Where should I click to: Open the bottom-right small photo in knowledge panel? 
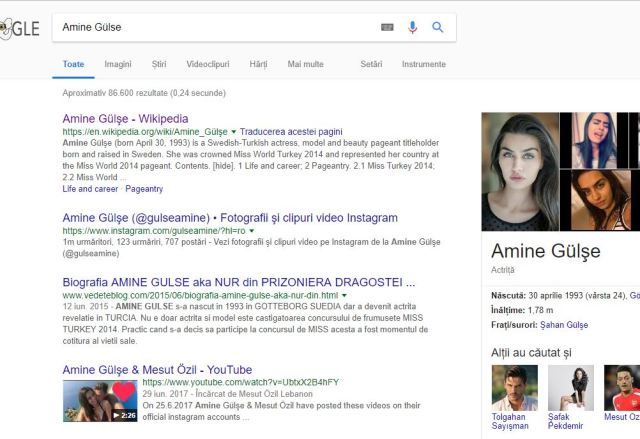coord(601,200)
